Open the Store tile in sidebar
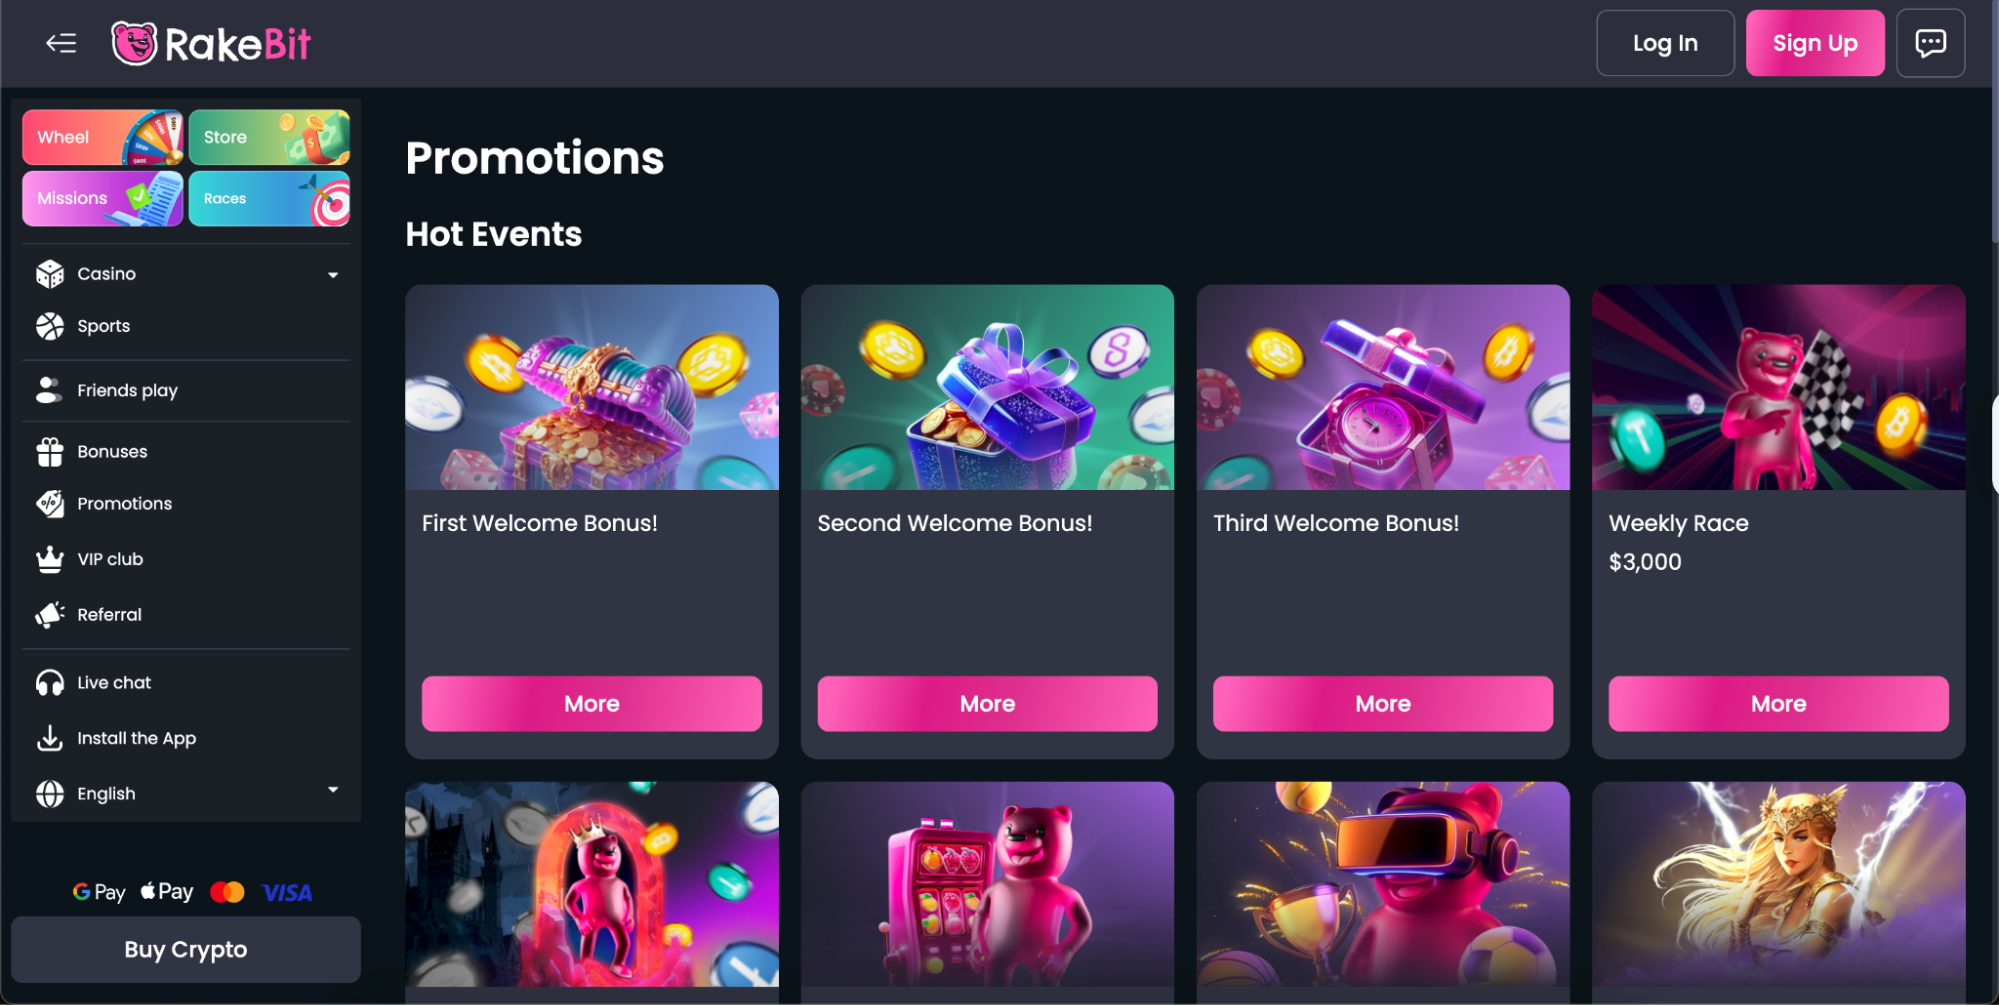The image size is (1999, 1006). tap(269, 137)
